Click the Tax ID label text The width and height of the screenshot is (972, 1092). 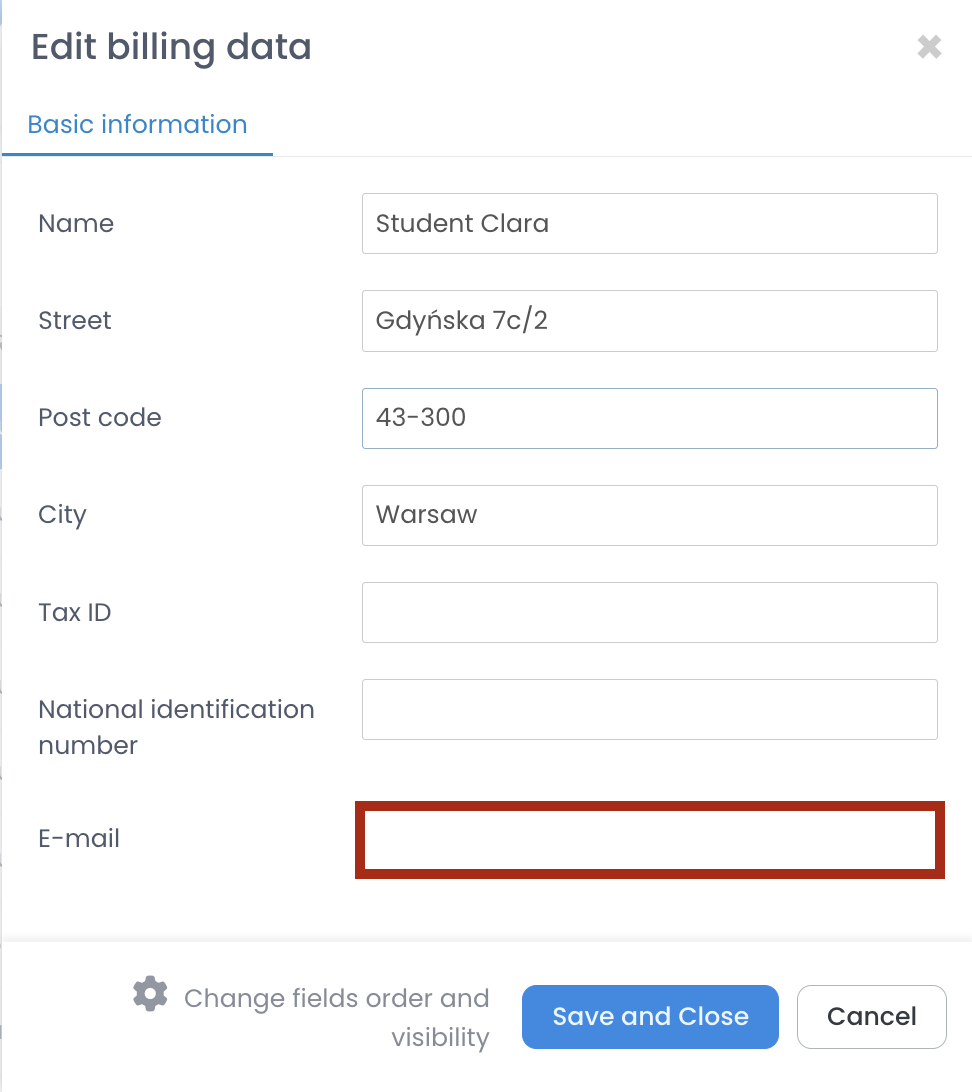(x=75, y=612)
